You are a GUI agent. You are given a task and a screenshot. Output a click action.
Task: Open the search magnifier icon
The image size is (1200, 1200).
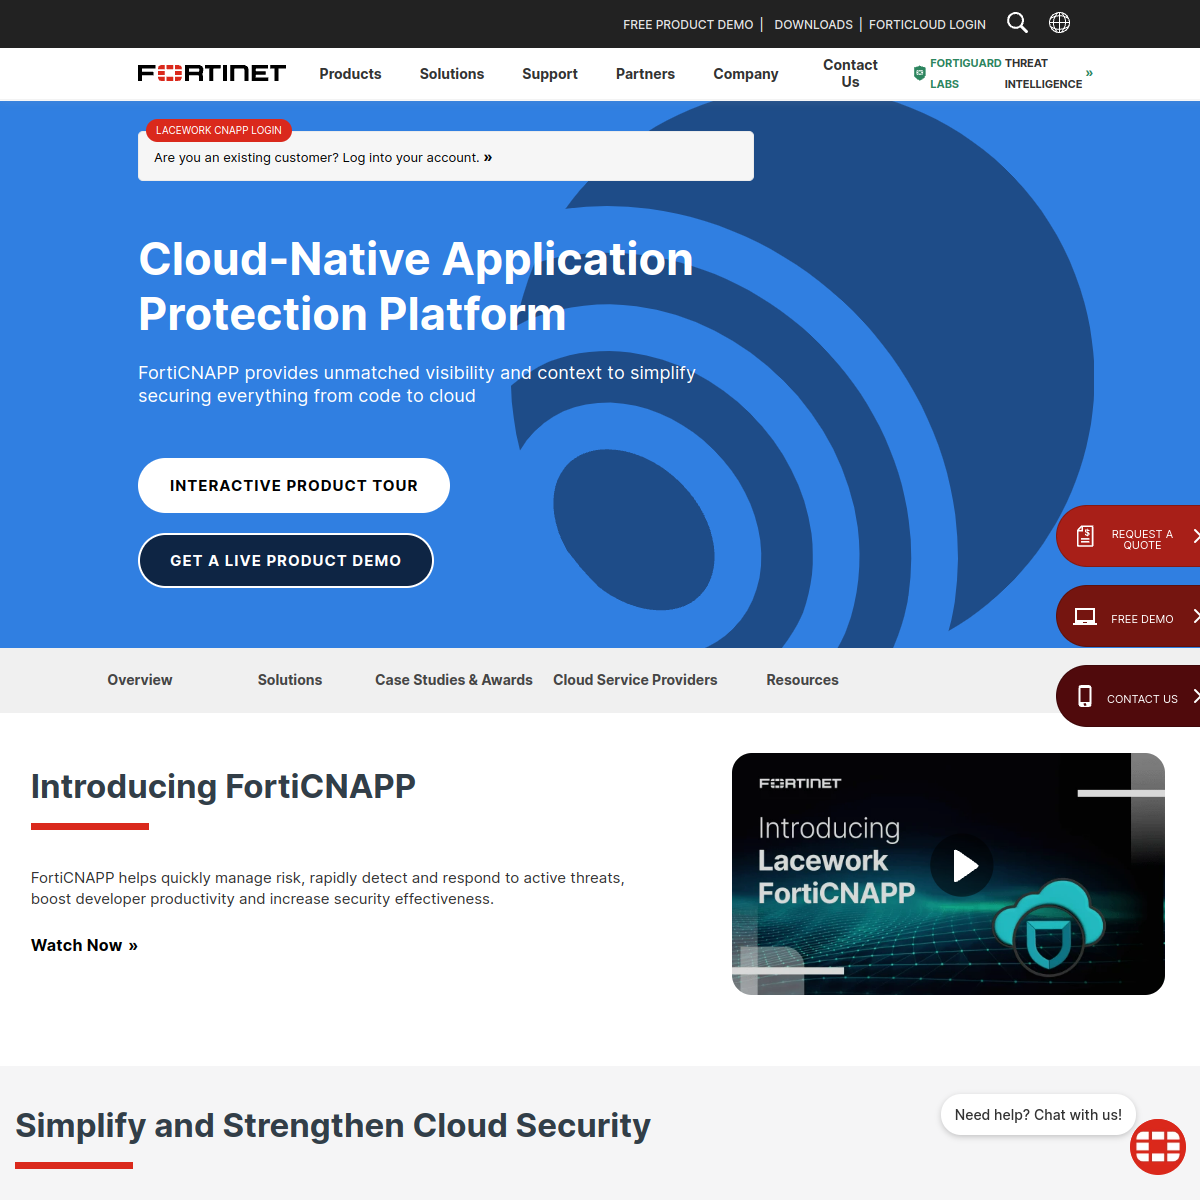coord(1017,23)
